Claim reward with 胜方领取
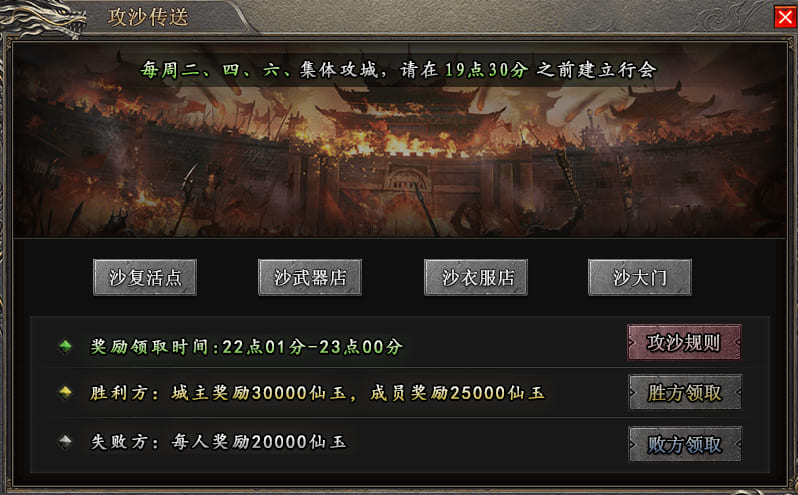The height and width of the screenshot is (495, 798). [x=685, y=392]
